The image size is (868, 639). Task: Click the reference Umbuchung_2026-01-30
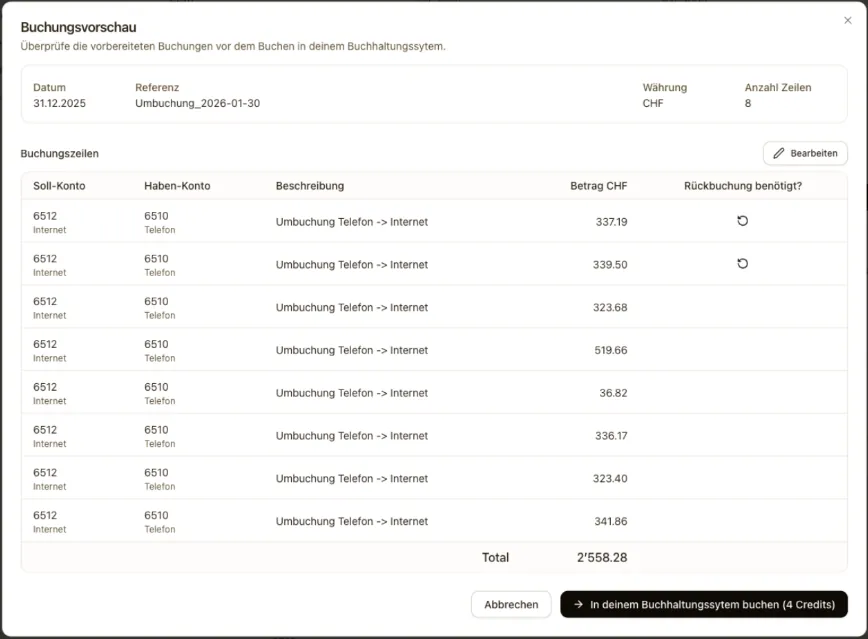[x=198, y=104]
